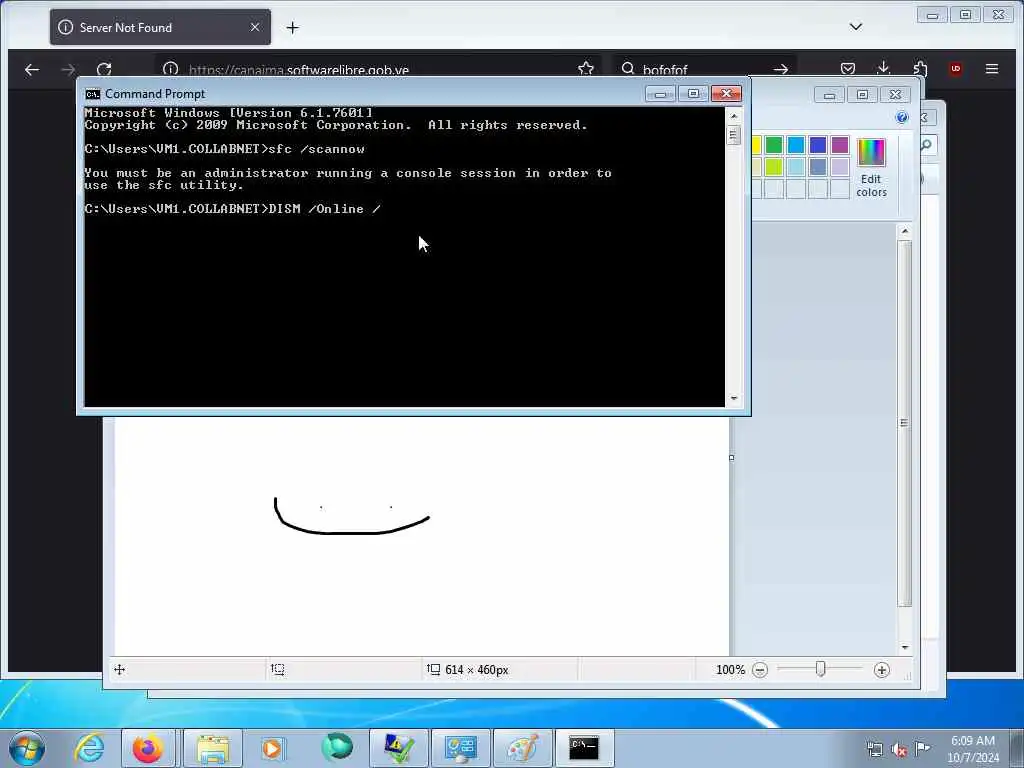Open Paint Help with the question mark icon

tap(902, 117)
